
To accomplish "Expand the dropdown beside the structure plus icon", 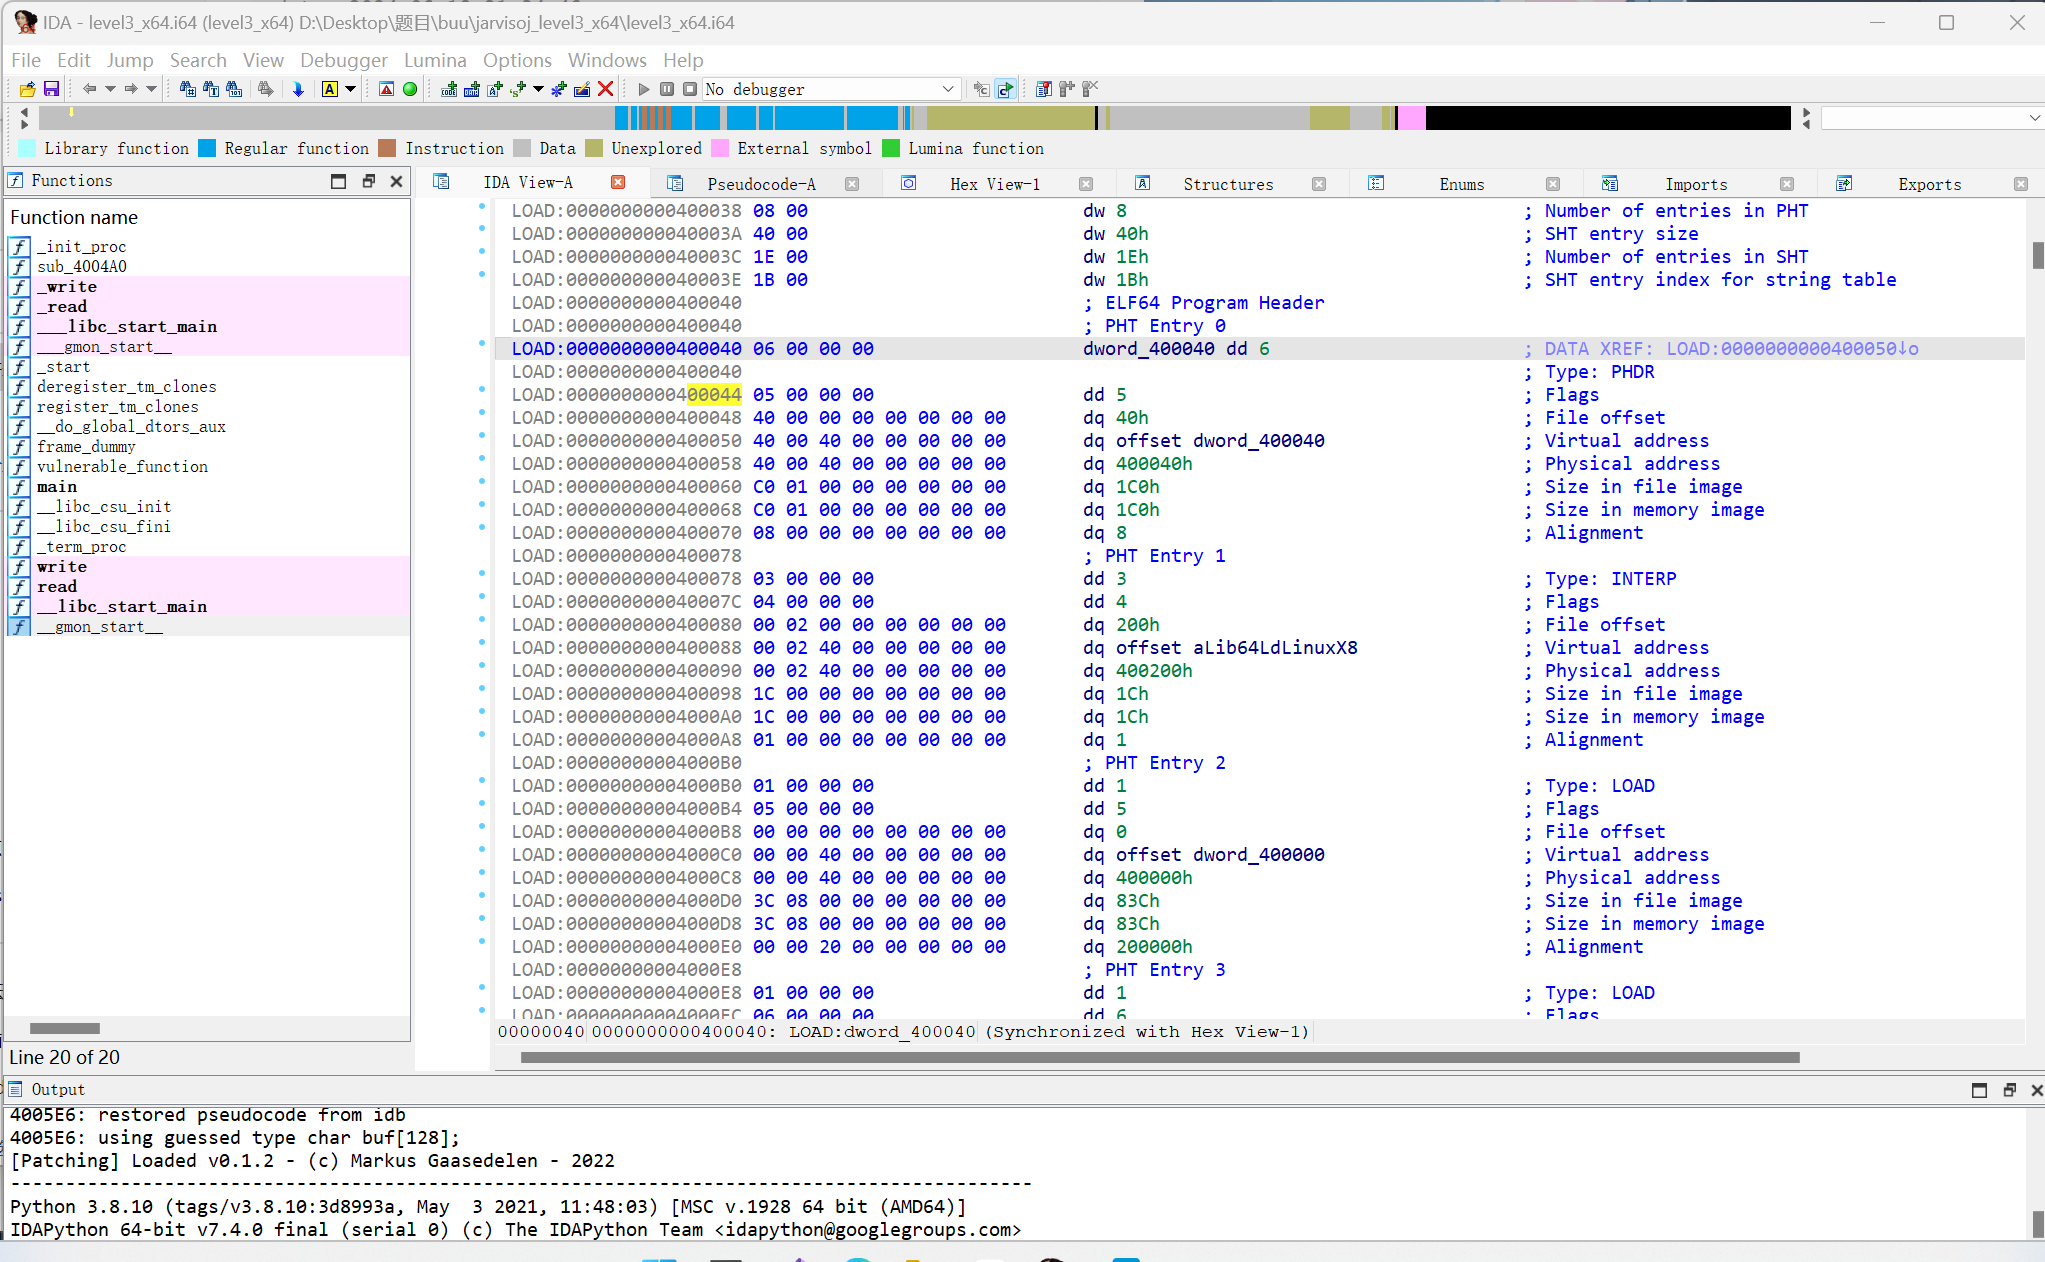I will click(538, 89).
